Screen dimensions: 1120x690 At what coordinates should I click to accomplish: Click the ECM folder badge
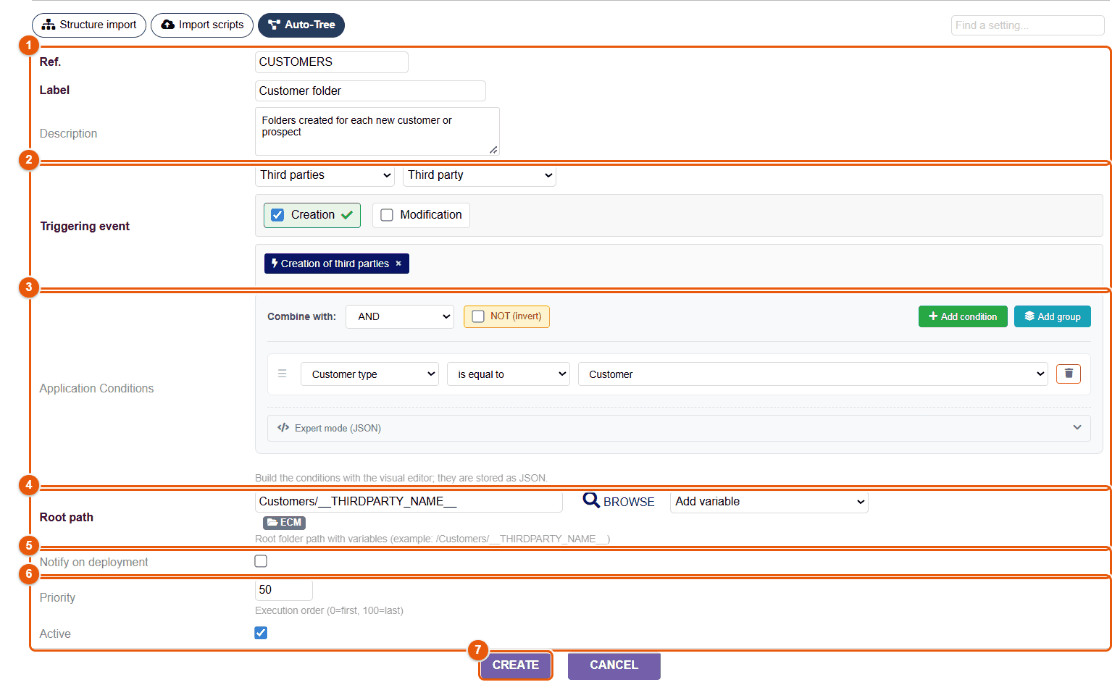point(284,523)
